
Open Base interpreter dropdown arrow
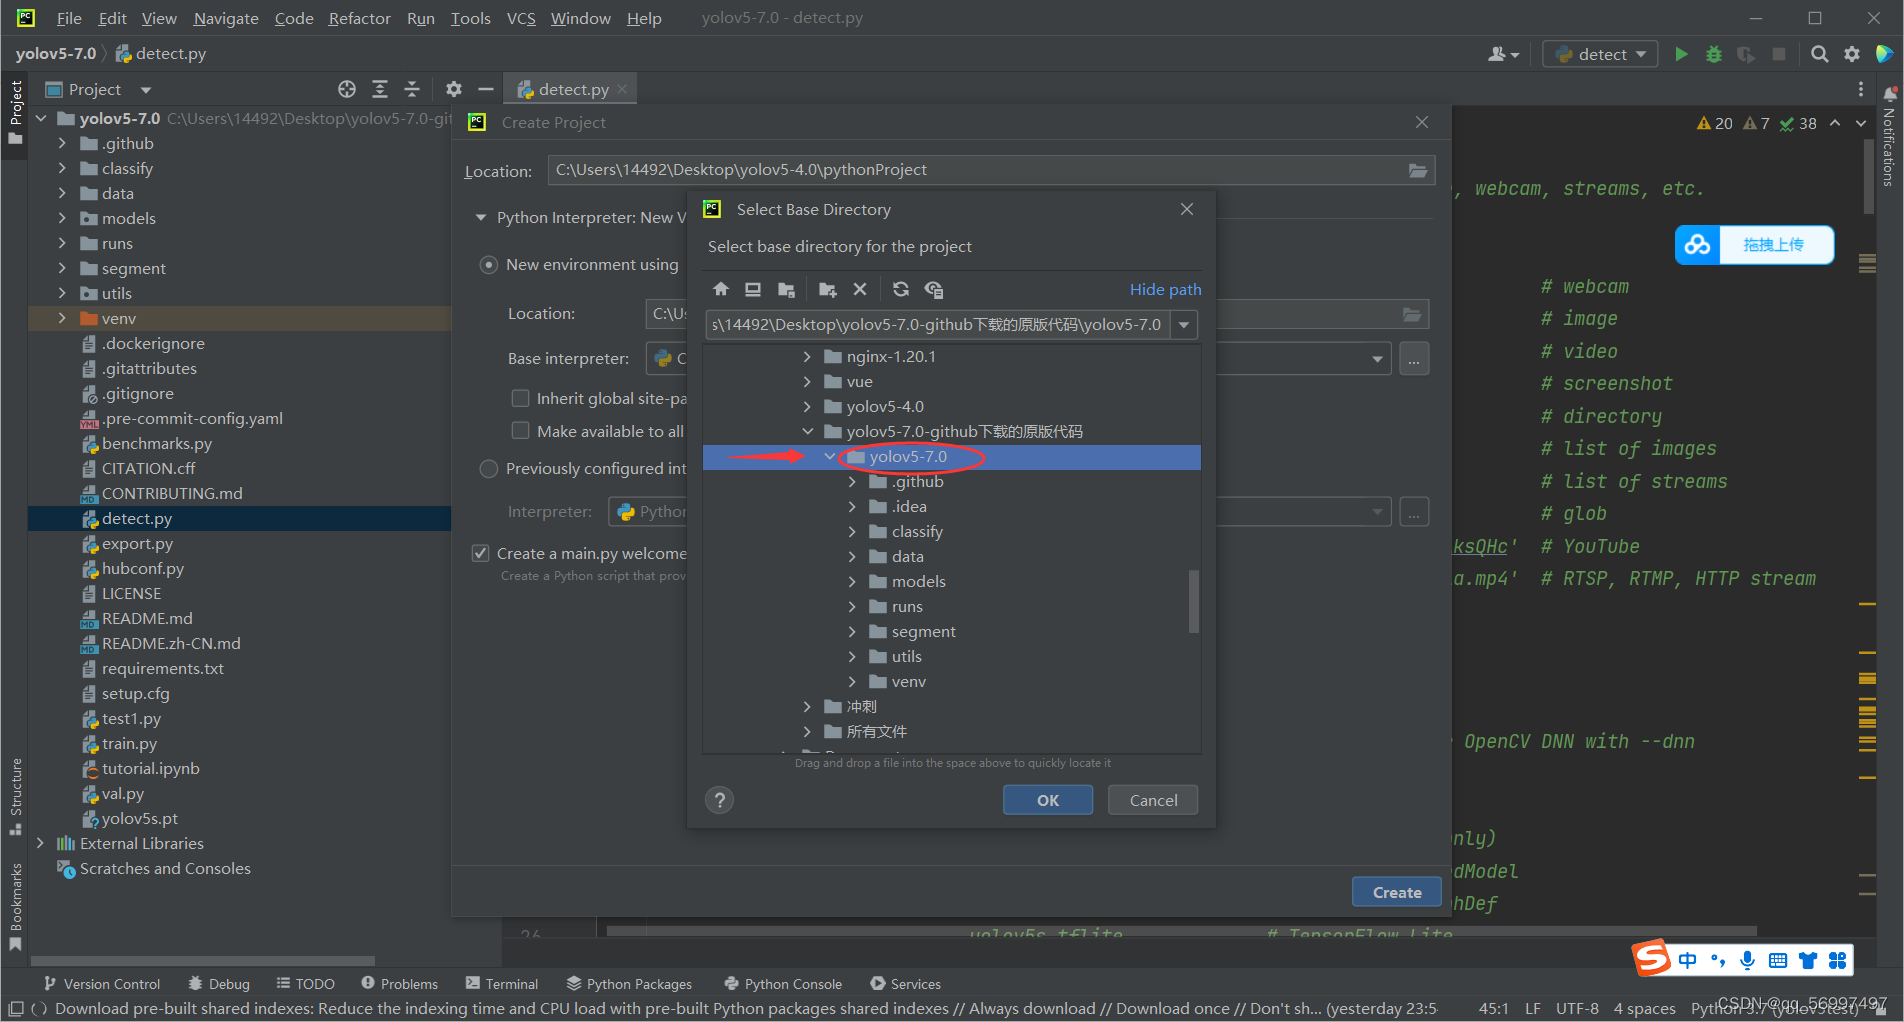point(1377,359)
